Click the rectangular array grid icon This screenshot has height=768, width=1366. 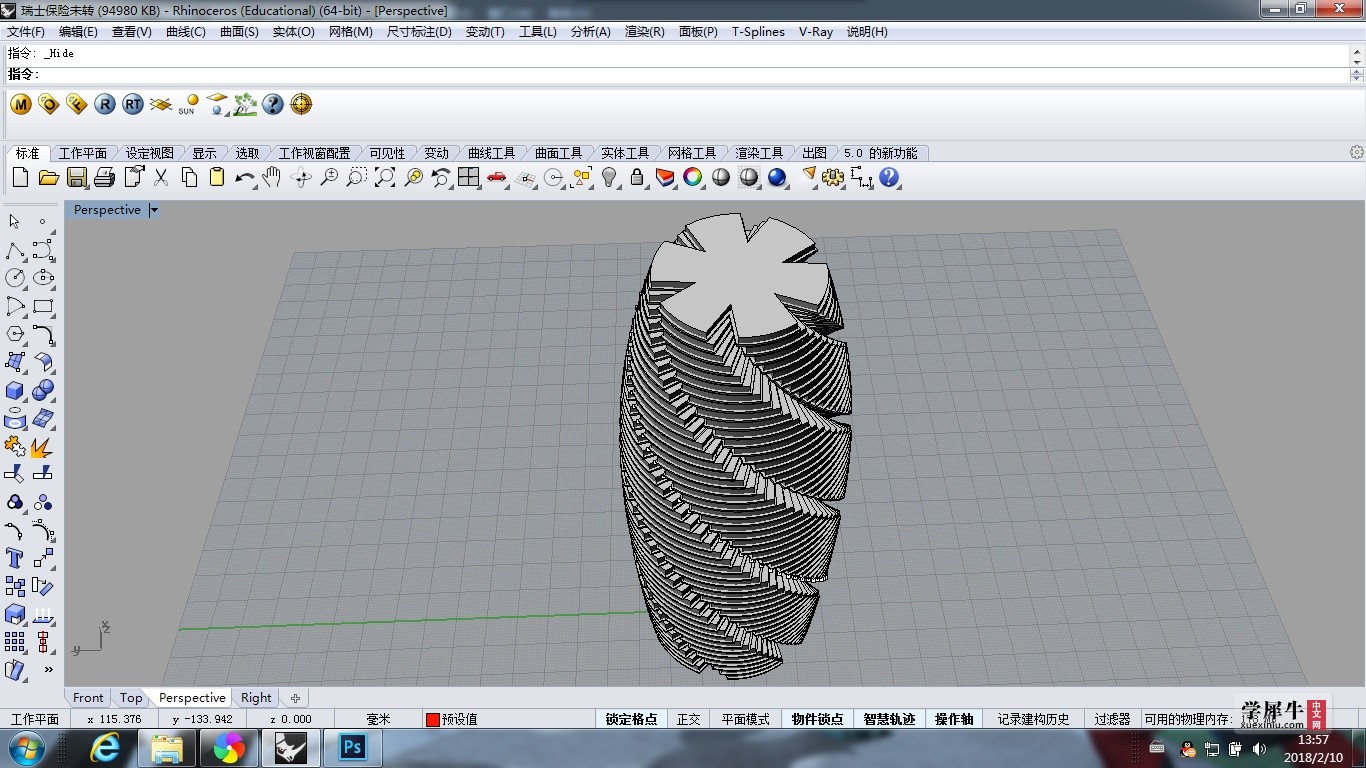[15, 642]
